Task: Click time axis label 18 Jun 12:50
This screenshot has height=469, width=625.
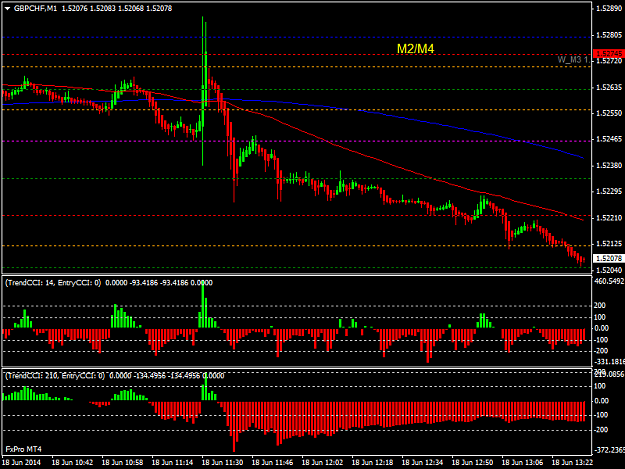Action: pyautogui.click(x=472, y=463)
